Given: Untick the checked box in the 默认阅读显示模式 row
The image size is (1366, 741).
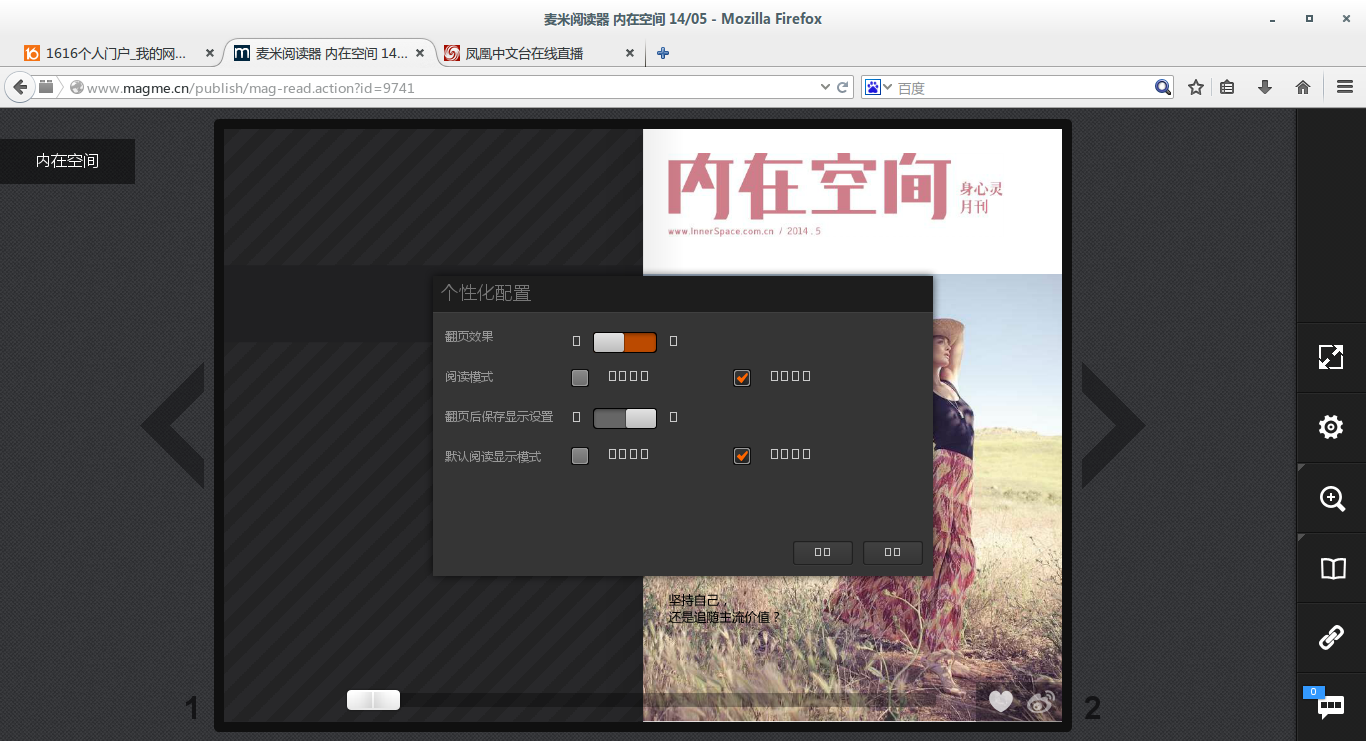Looking at the screenshot, I should 742,456.
